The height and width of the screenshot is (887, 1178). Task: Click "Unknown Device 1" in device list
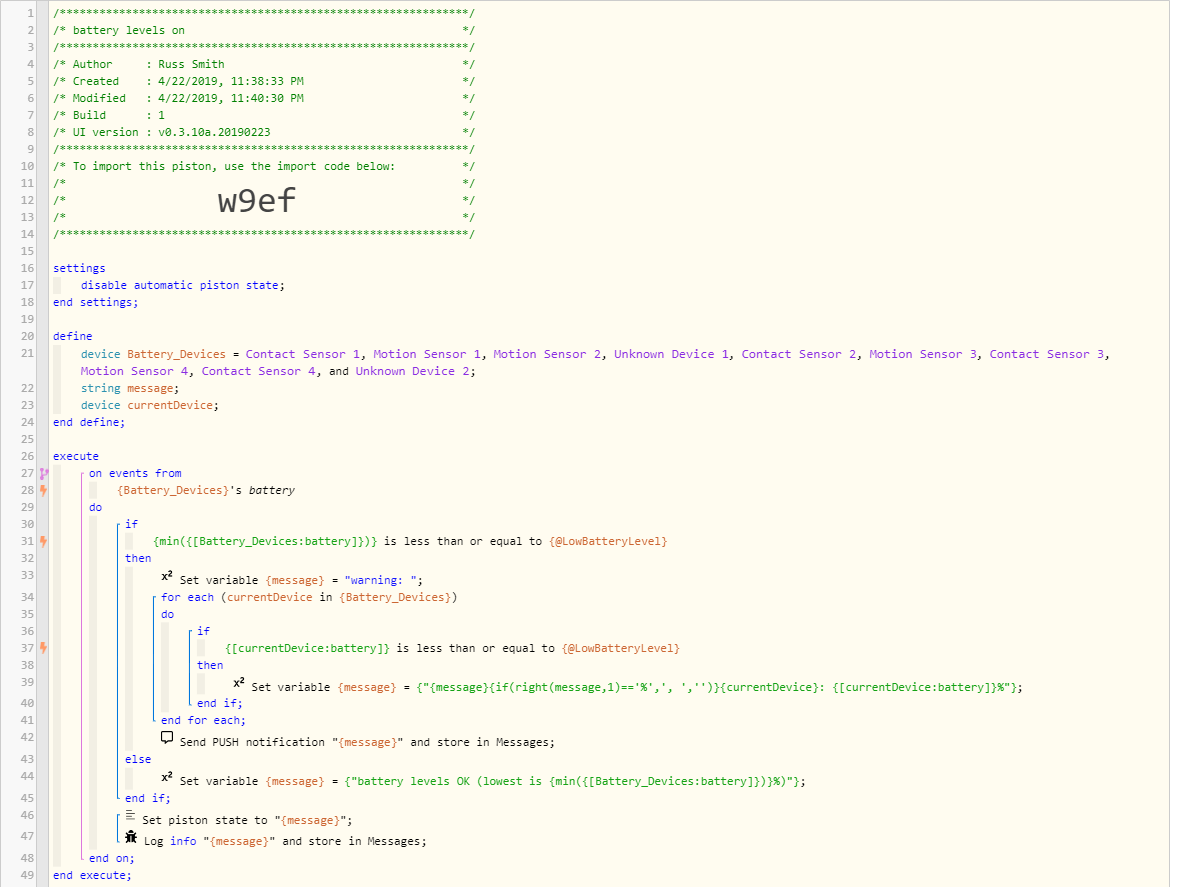(x=672, y=354)
